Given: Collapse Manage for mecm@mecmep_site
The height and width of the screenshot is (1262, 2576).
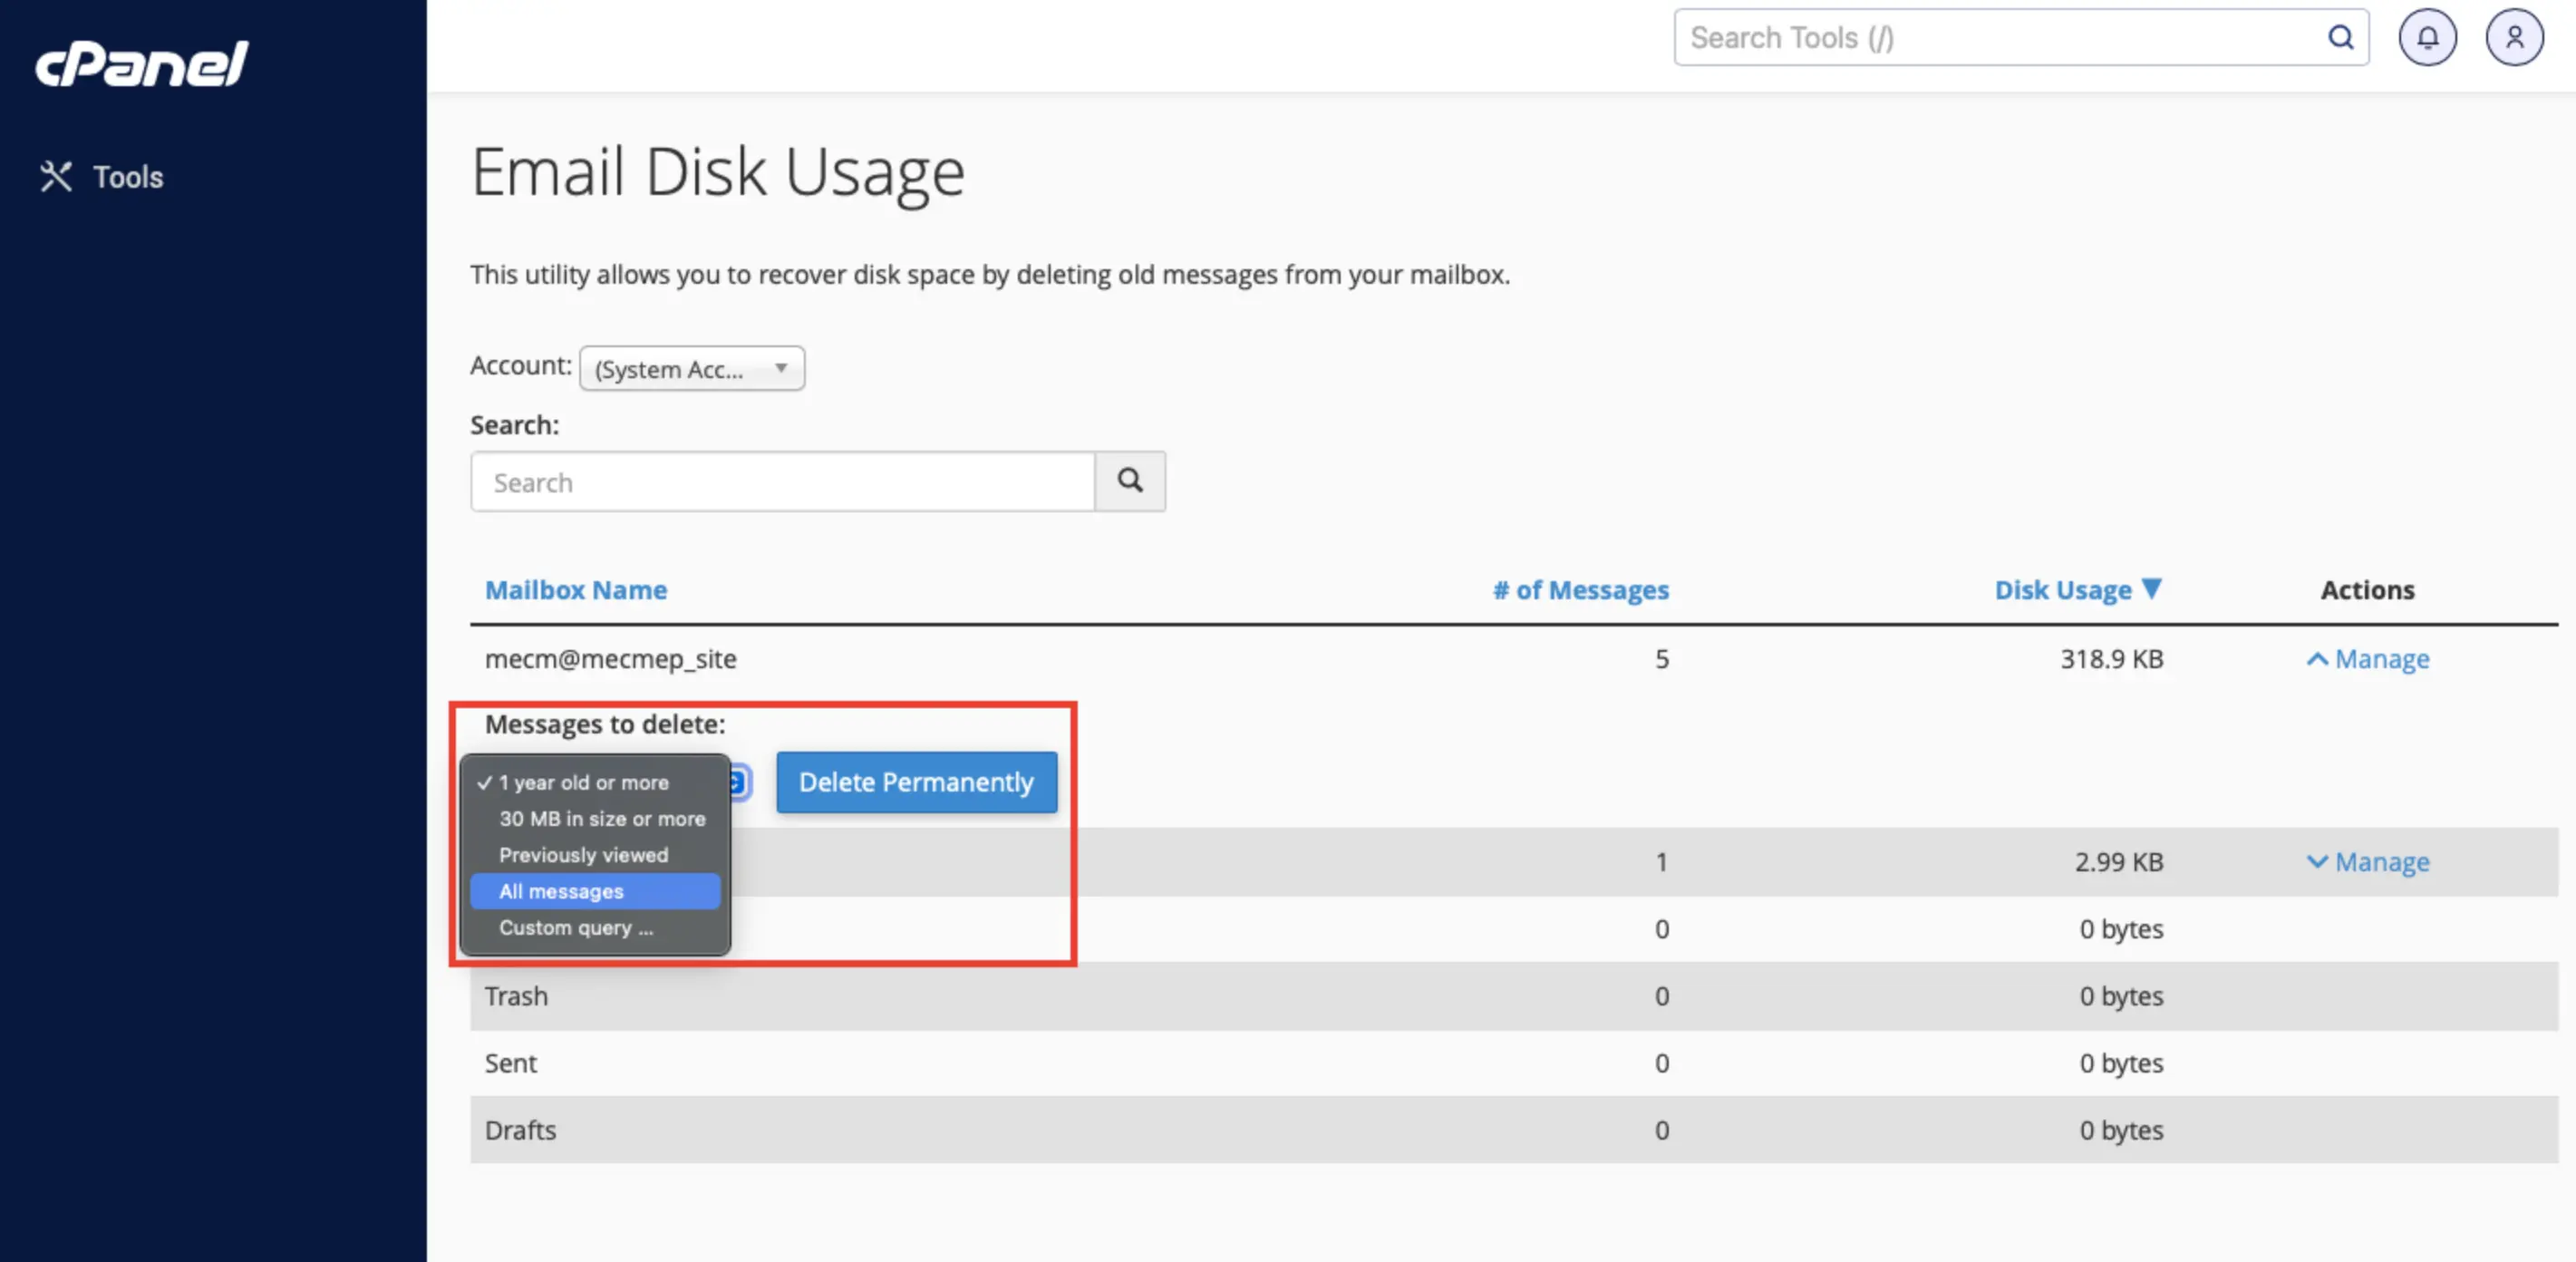Looking at the screenshot, I should [2368, 659].
